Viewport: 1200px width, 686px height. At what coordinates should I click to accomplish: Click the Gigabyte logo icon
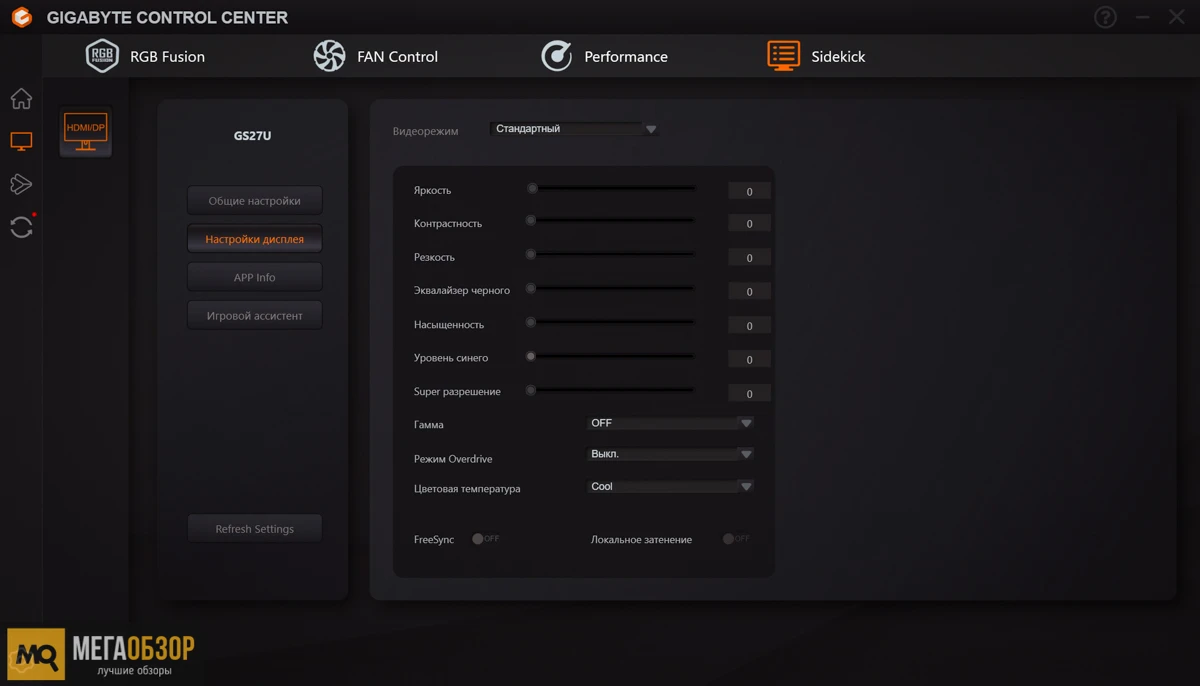point(21,17)
